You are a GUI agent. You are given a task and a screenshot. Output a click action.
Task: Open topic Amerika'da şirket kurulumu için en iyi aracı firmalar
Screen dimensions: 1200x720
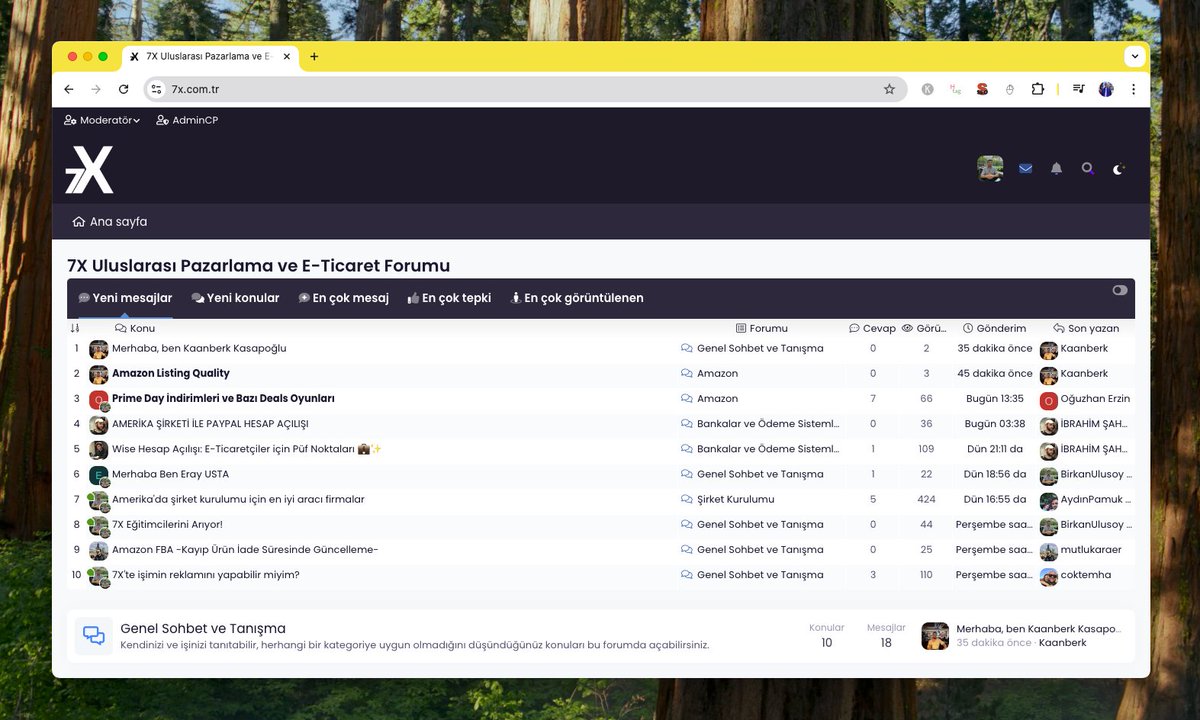[x=238, y=499]
